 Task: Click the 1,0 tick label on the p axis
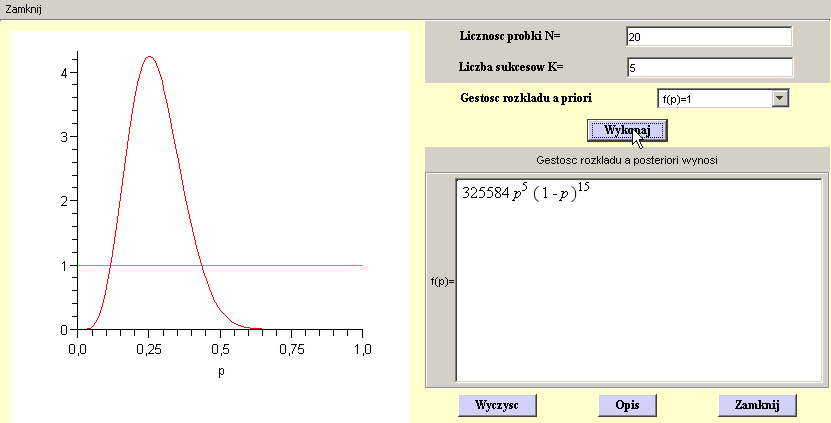point(362,349)
